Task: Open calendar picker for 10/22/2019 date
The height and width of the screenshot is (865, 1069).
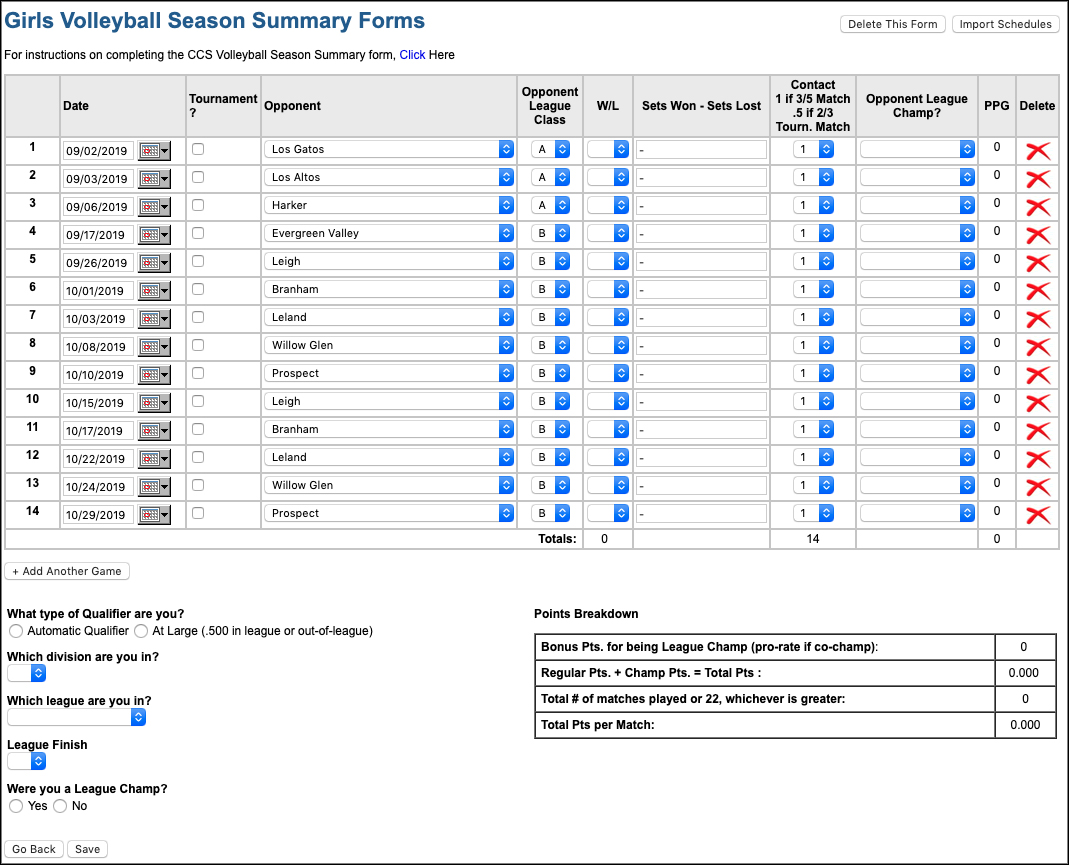Action: 154,458
